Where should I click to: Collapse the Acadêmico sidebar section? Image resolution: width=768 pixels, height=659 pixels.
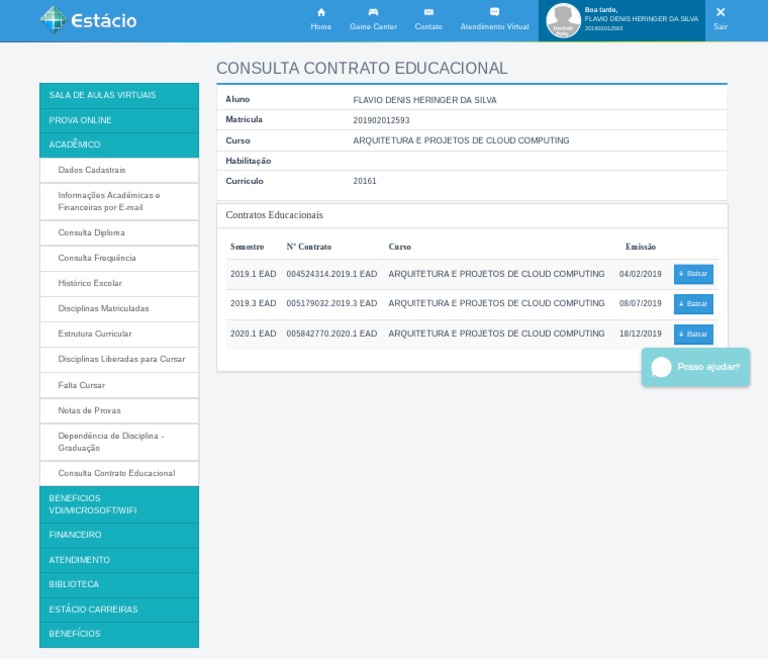point(119,145)
